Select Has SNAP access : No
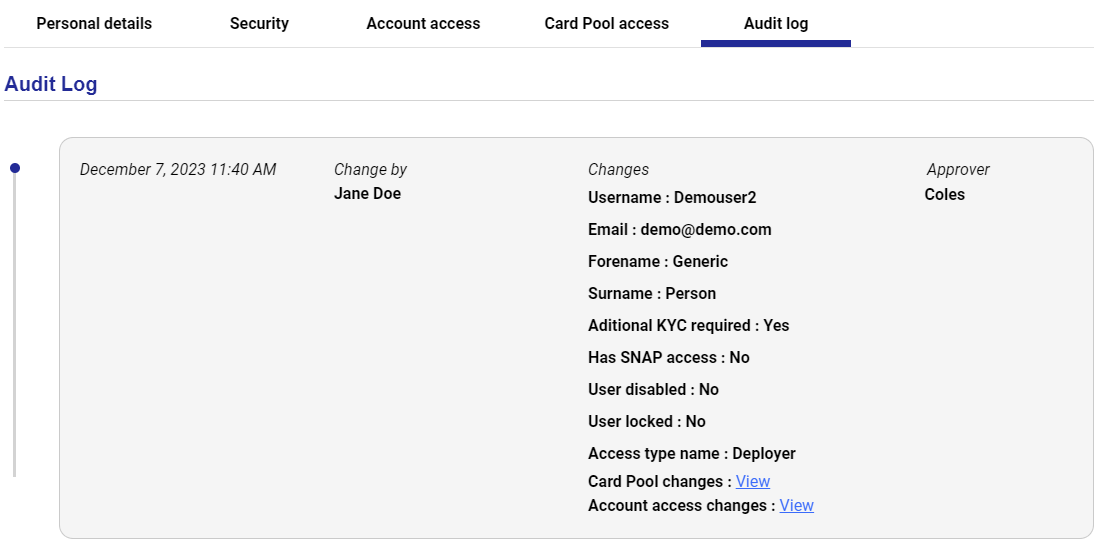The height and width of the screenshot is (557, 1110). pyautogui.click(x=668, y=357)
